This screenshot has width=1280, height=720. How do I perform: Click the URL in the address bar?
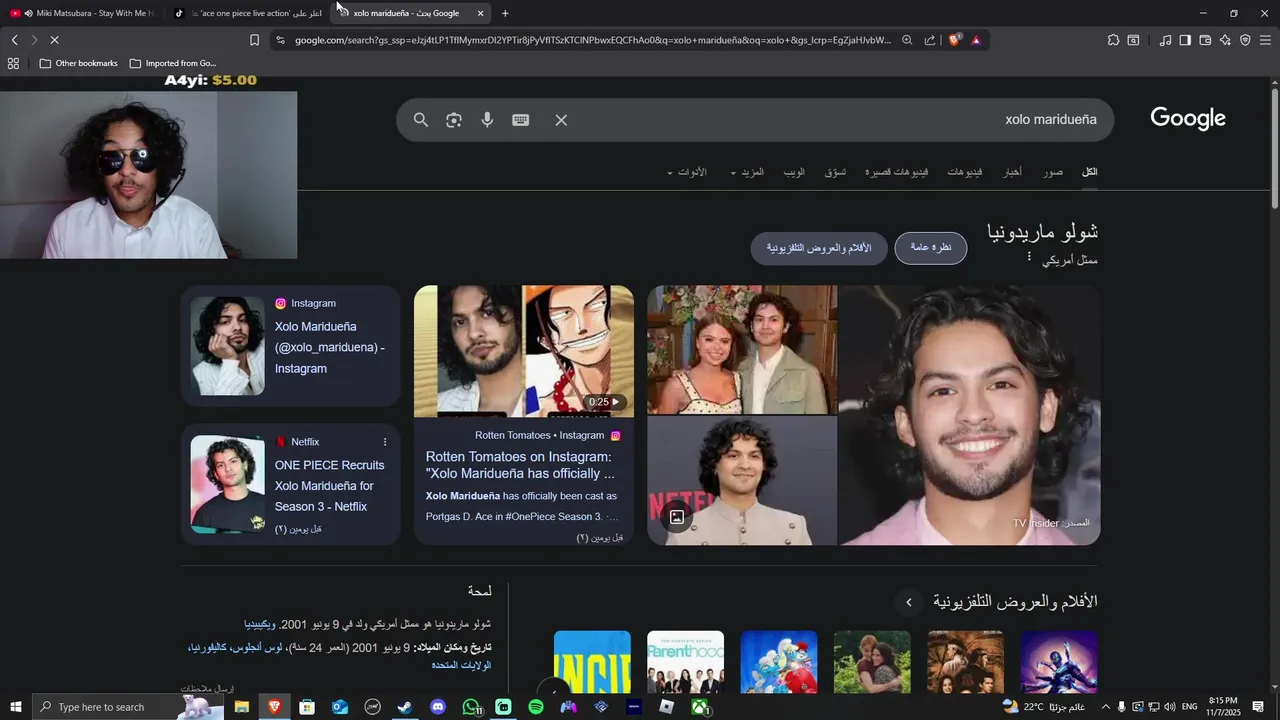click(593, 40)
